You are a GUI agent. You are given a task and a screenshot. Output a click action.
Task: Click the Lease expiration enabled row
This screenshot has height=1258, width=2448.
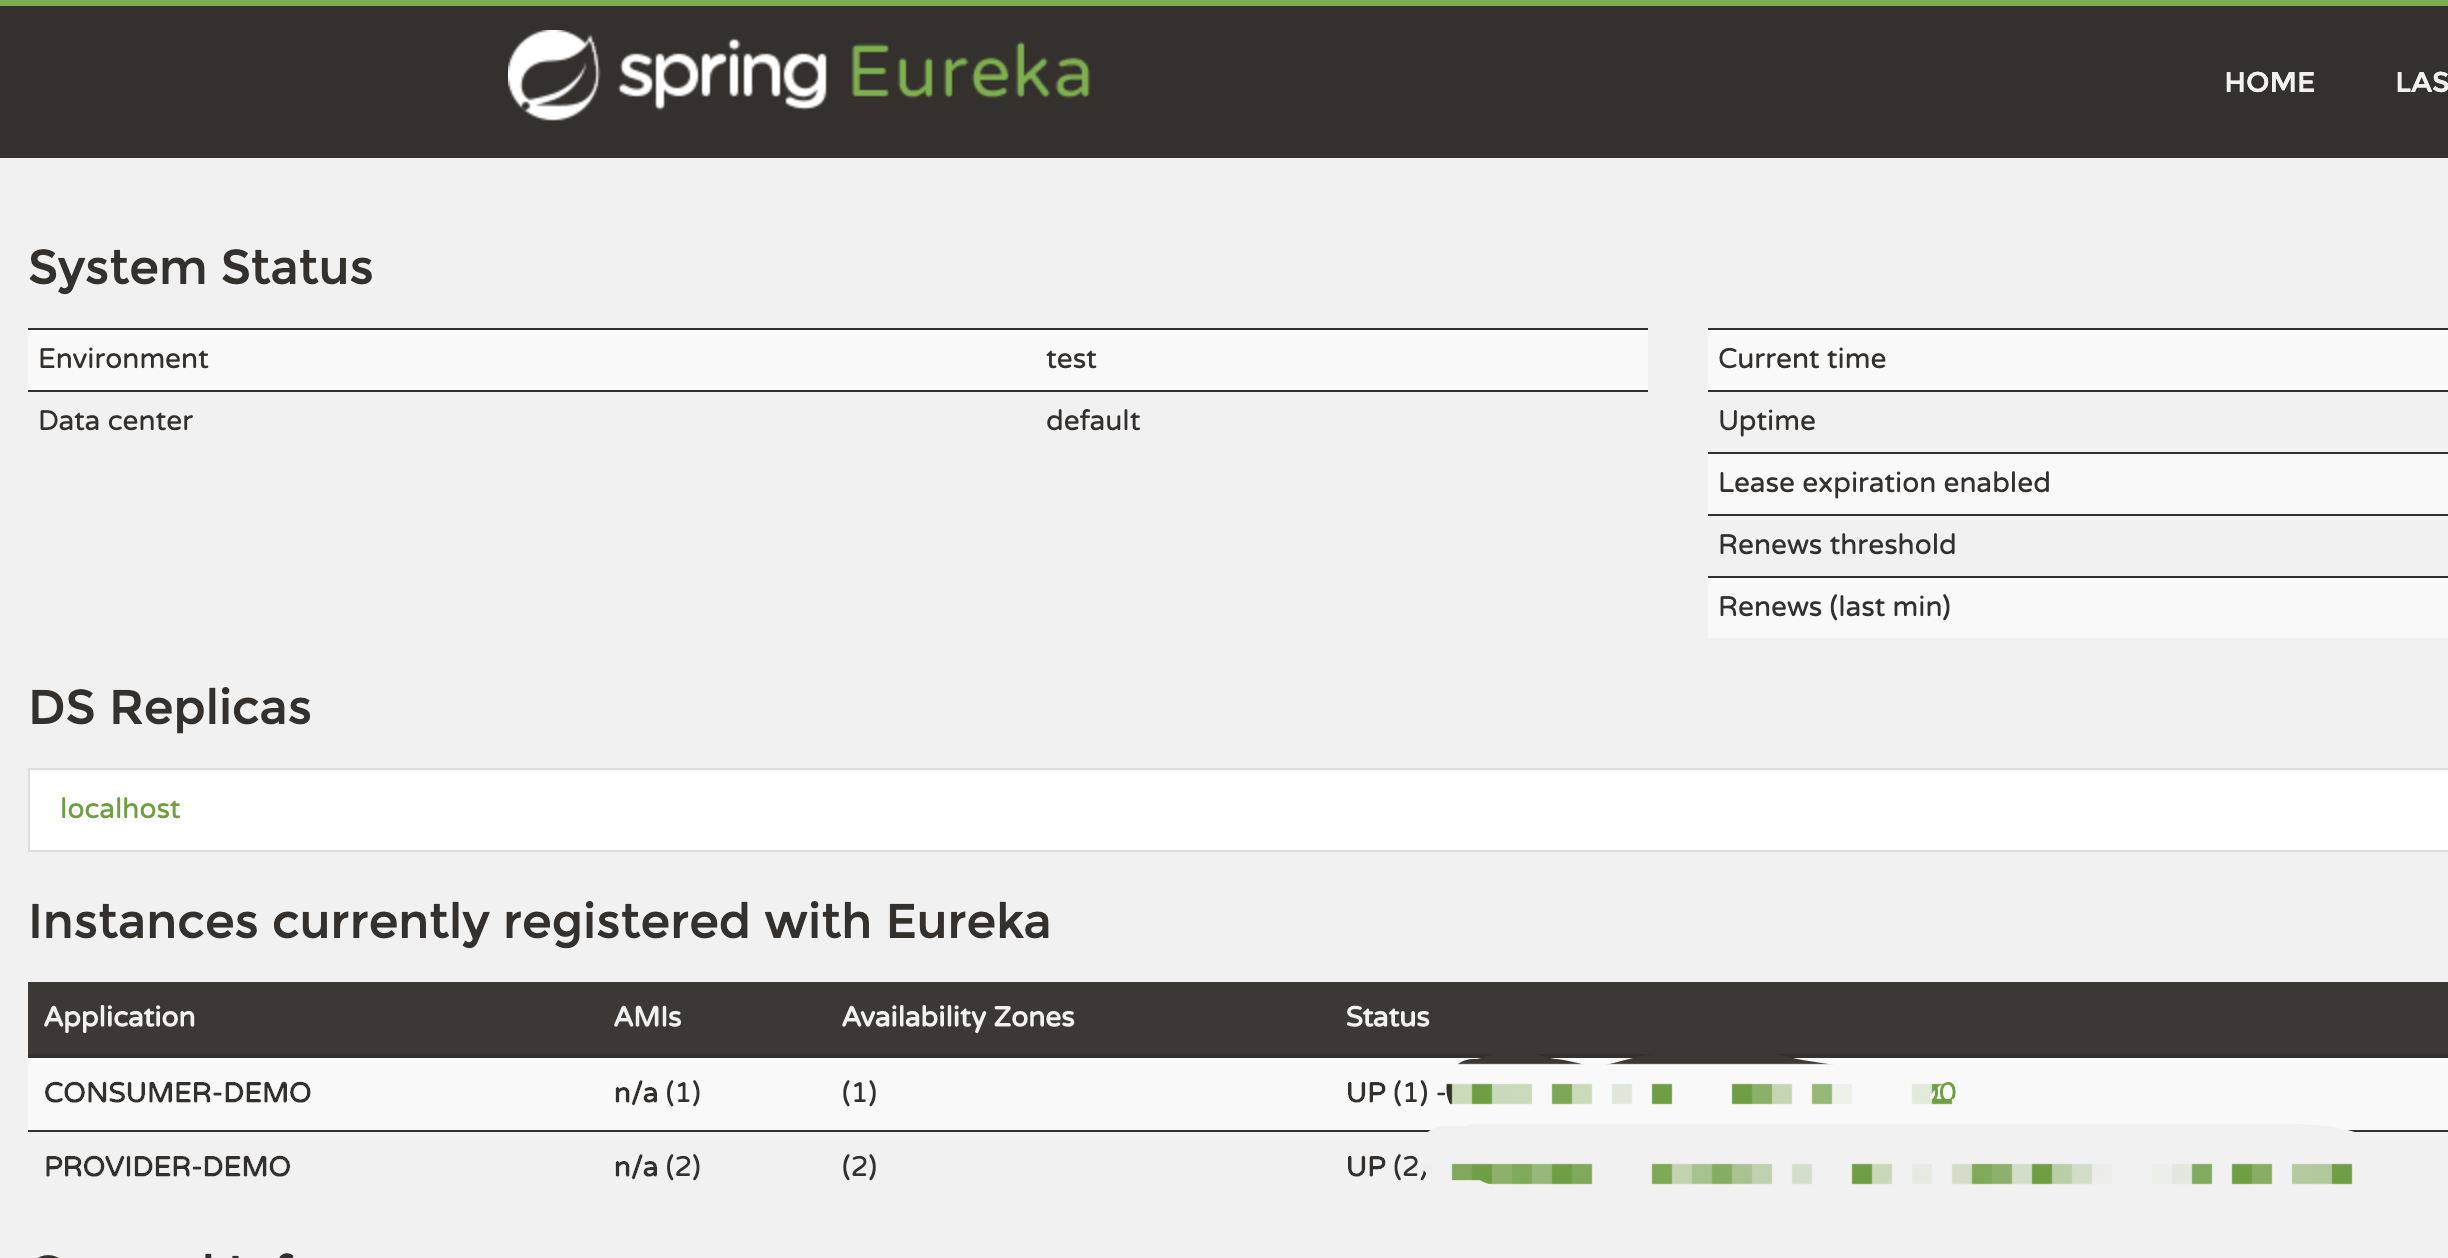[1883, 483]
